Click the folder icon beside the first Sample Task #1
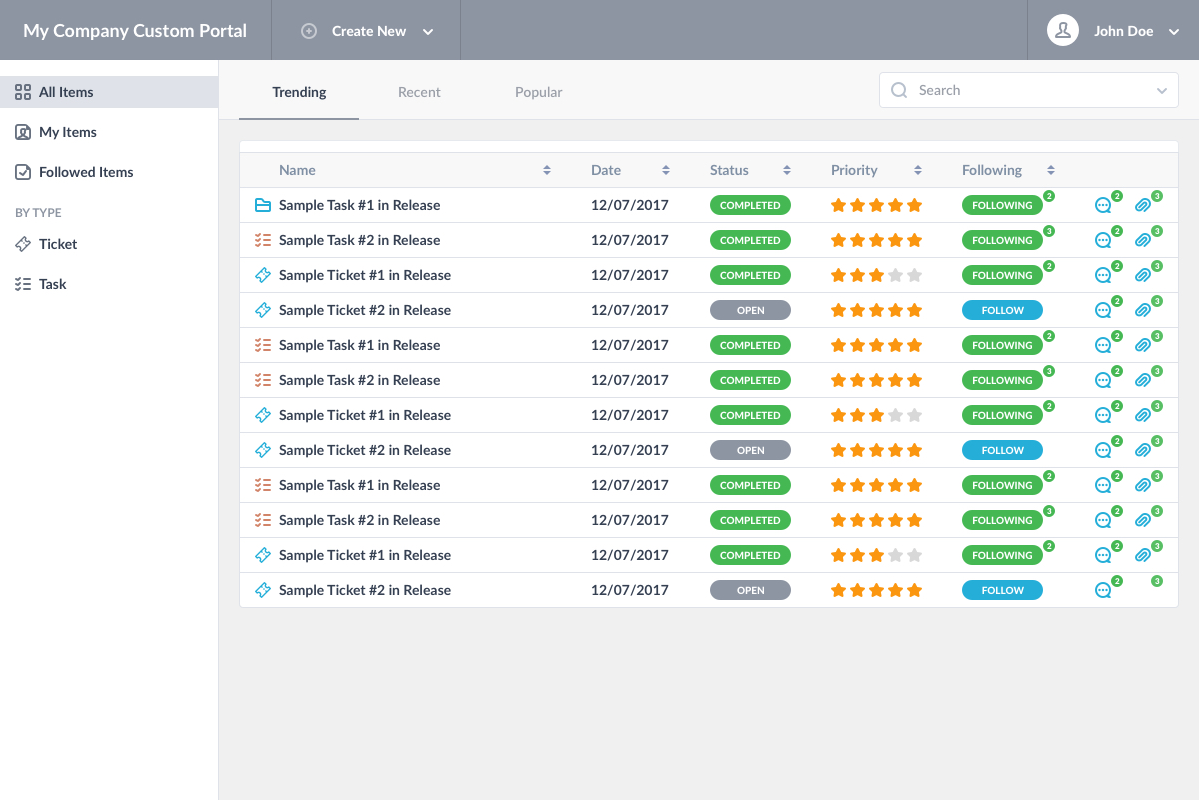This screenshot has height=800, width=1199. pyautogui.click(x=263, y=205)
